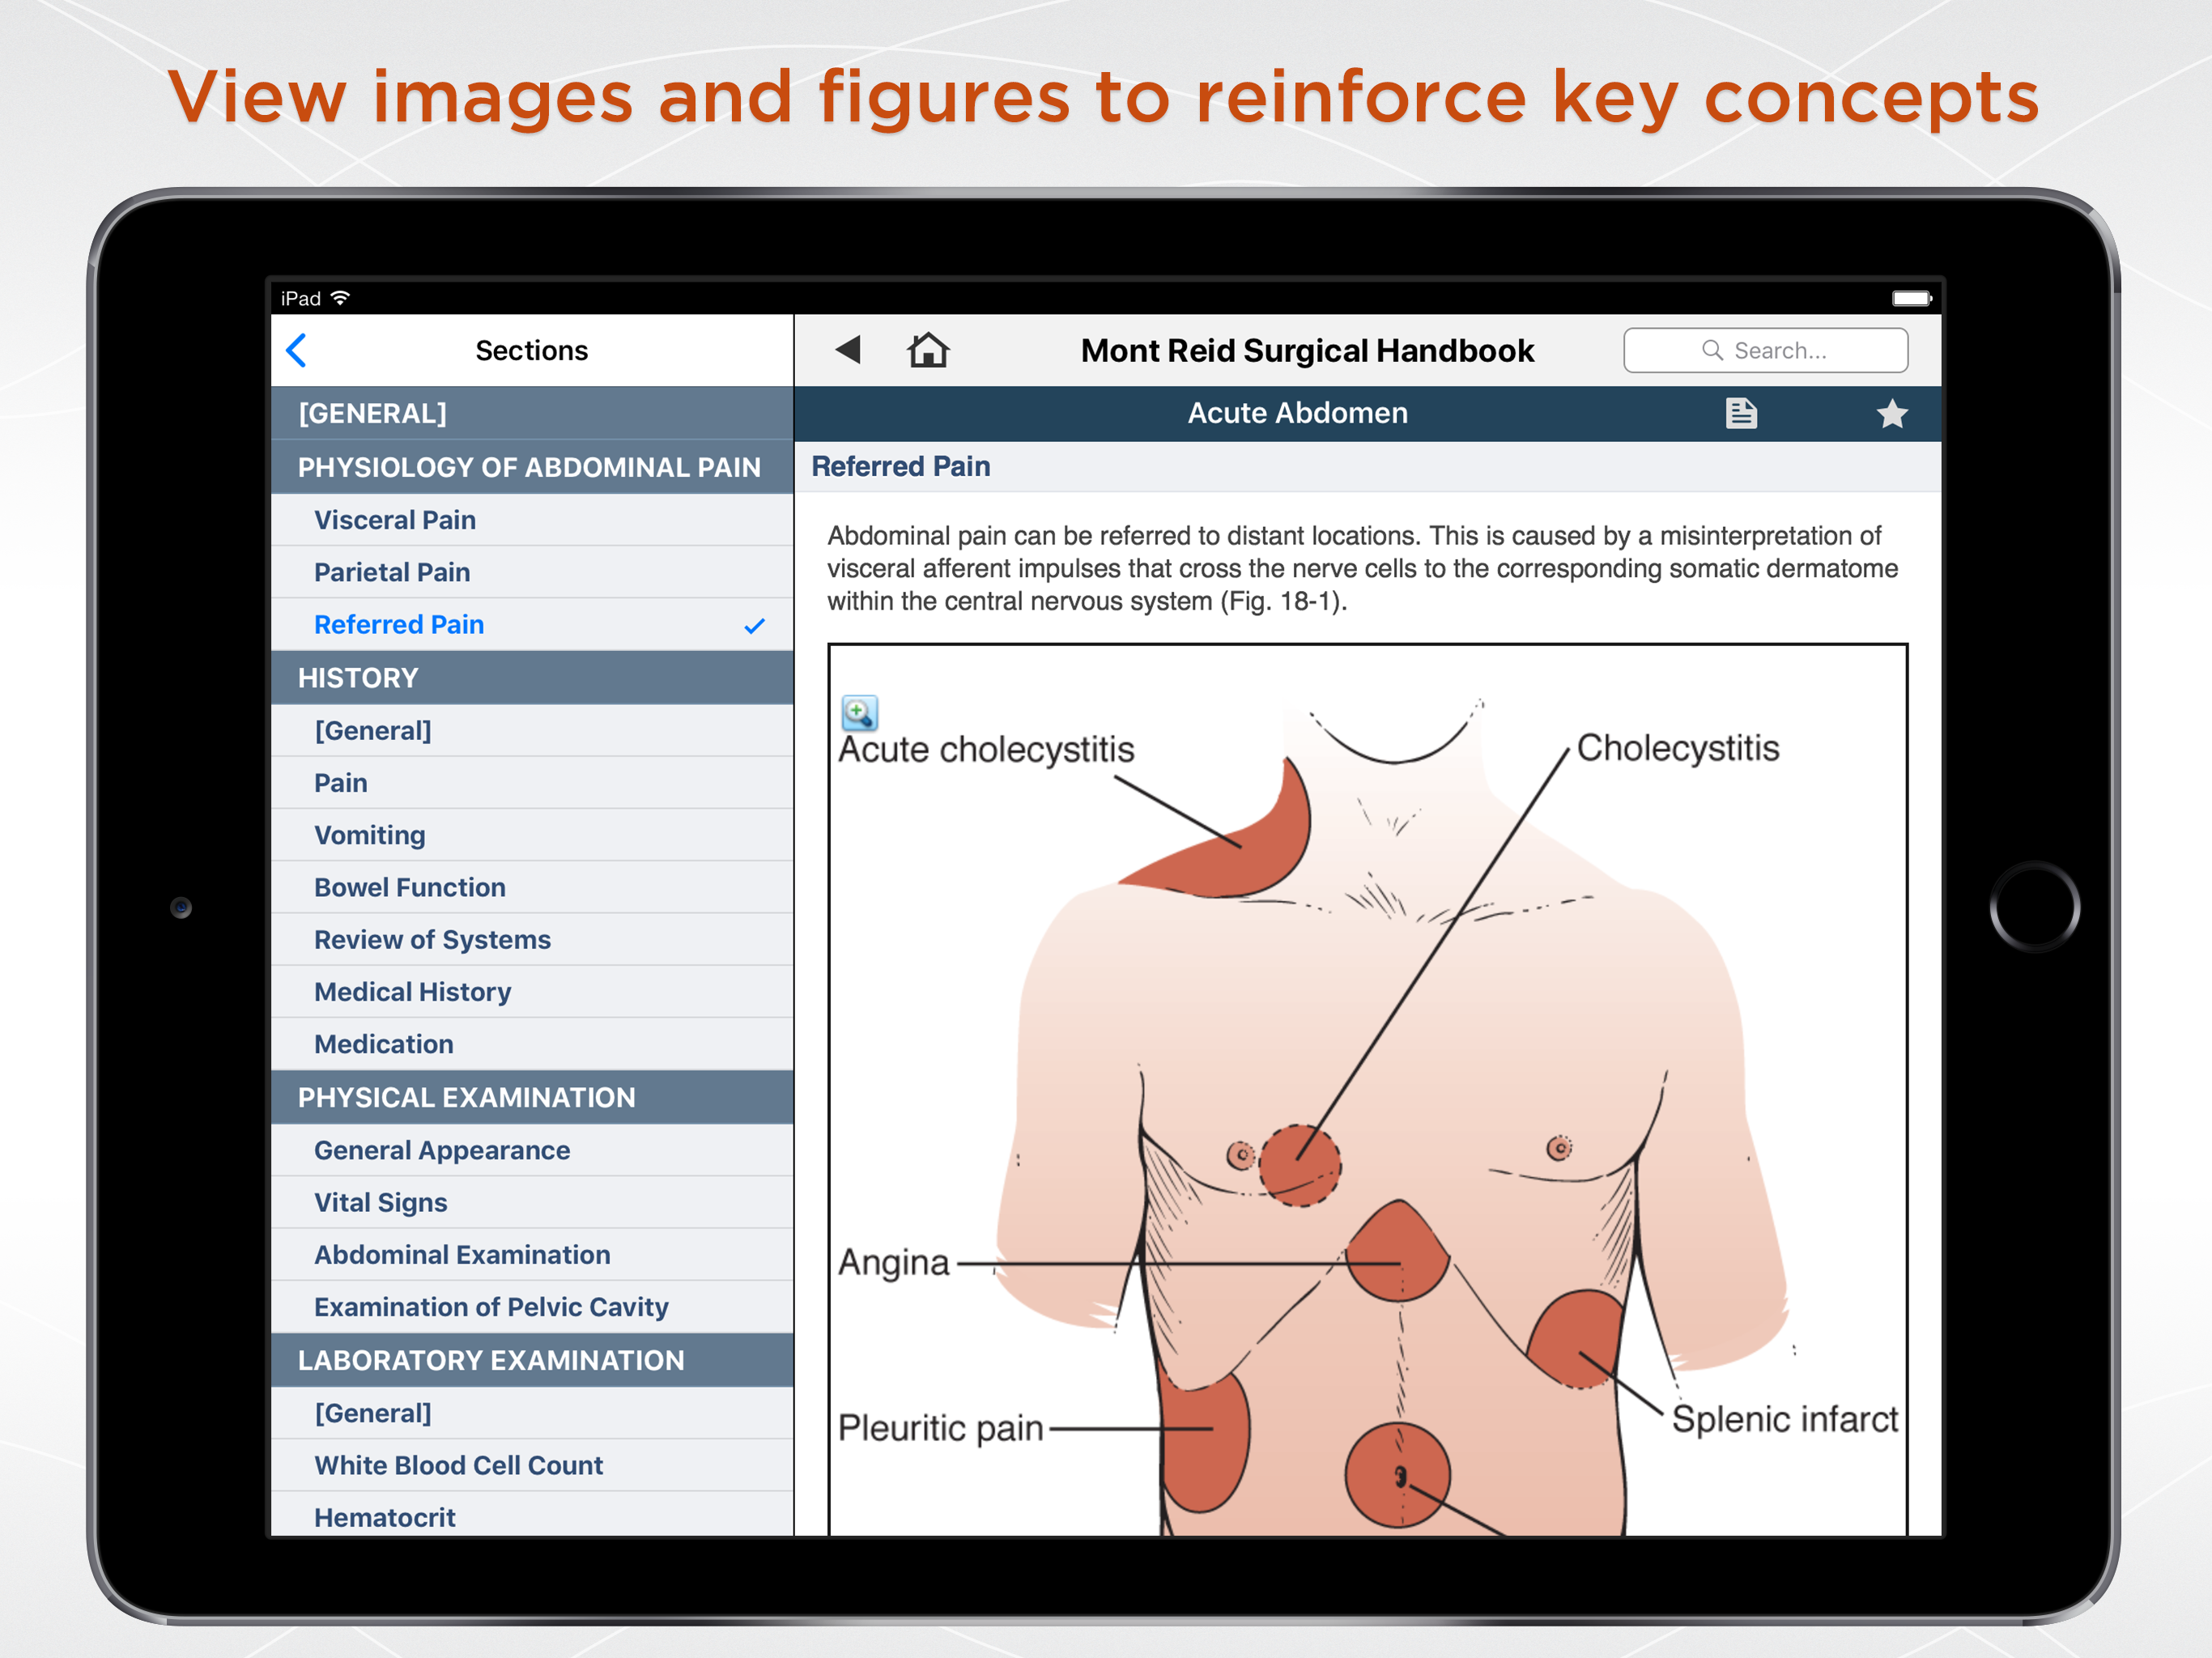This screenshot has width=2212, height=1658.
Task: Click the search magnifier icon
Action: pyautogui.click(x=1712, y=350)
